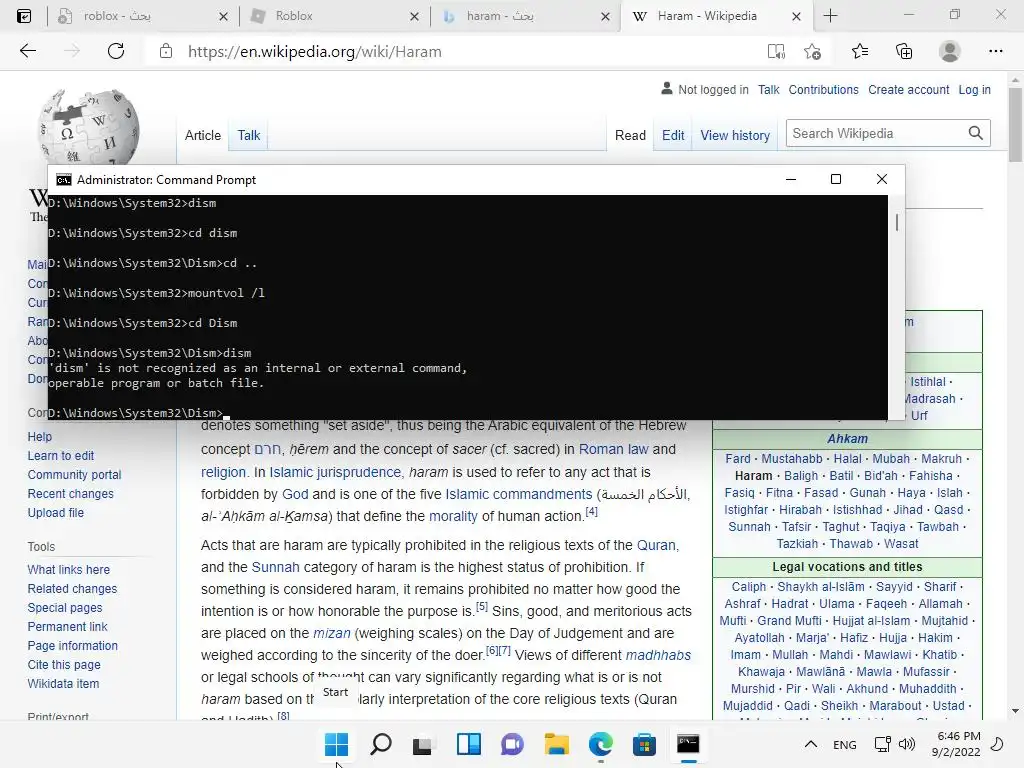Close the Roblox tab
This screenshot has width=1024, height=768.
tap(414, 16)
